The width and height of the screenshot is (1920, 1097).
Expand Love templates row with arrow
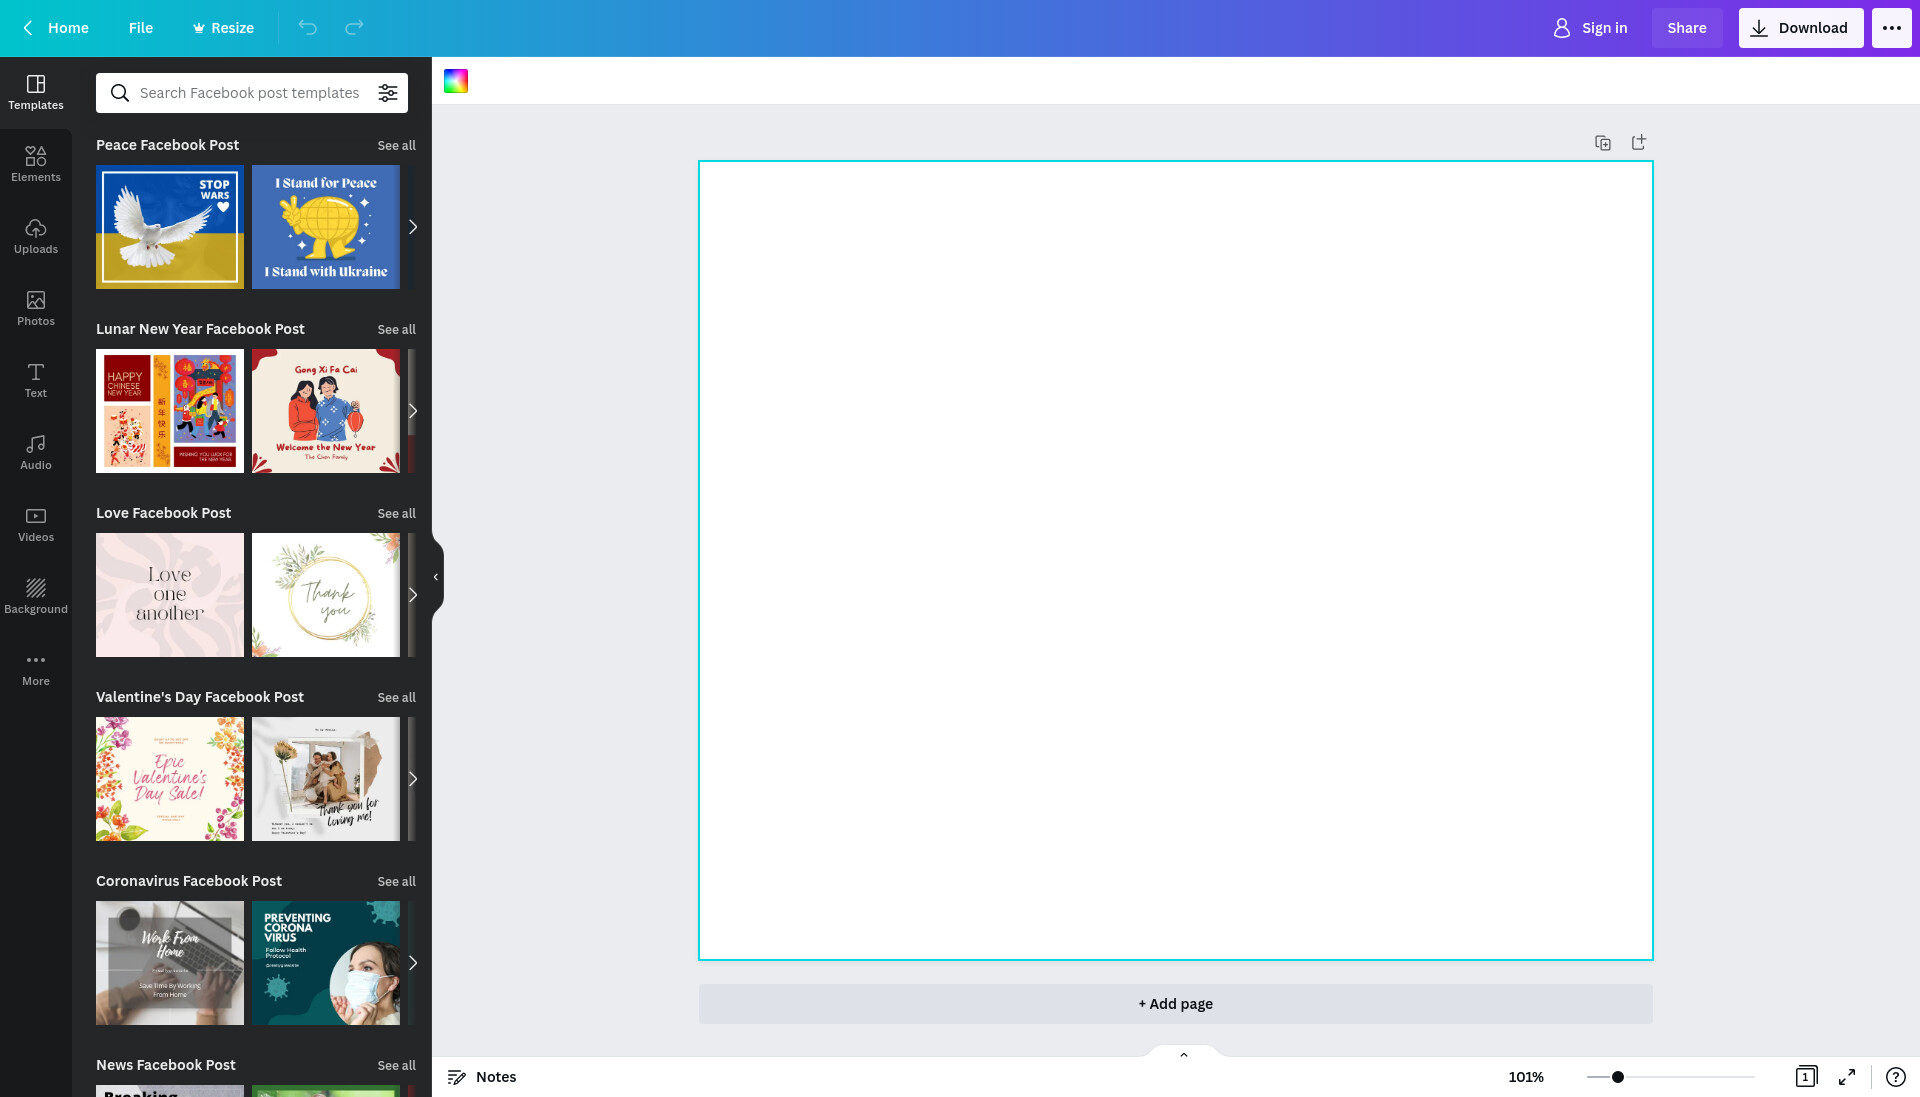[x=412, y=595]
